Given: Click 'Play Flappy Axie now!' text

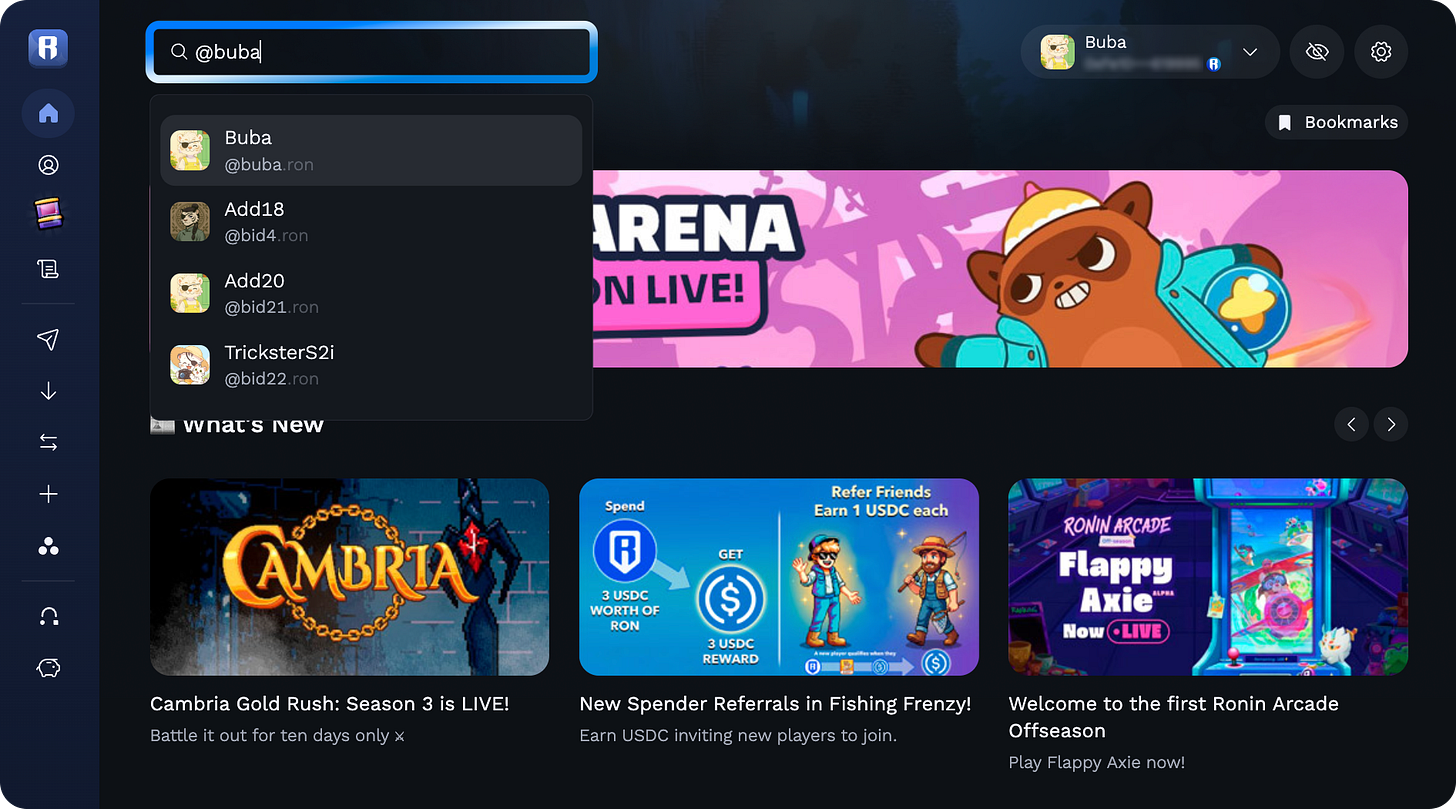Looking at the screenshot, I should tap(1097, 762).
